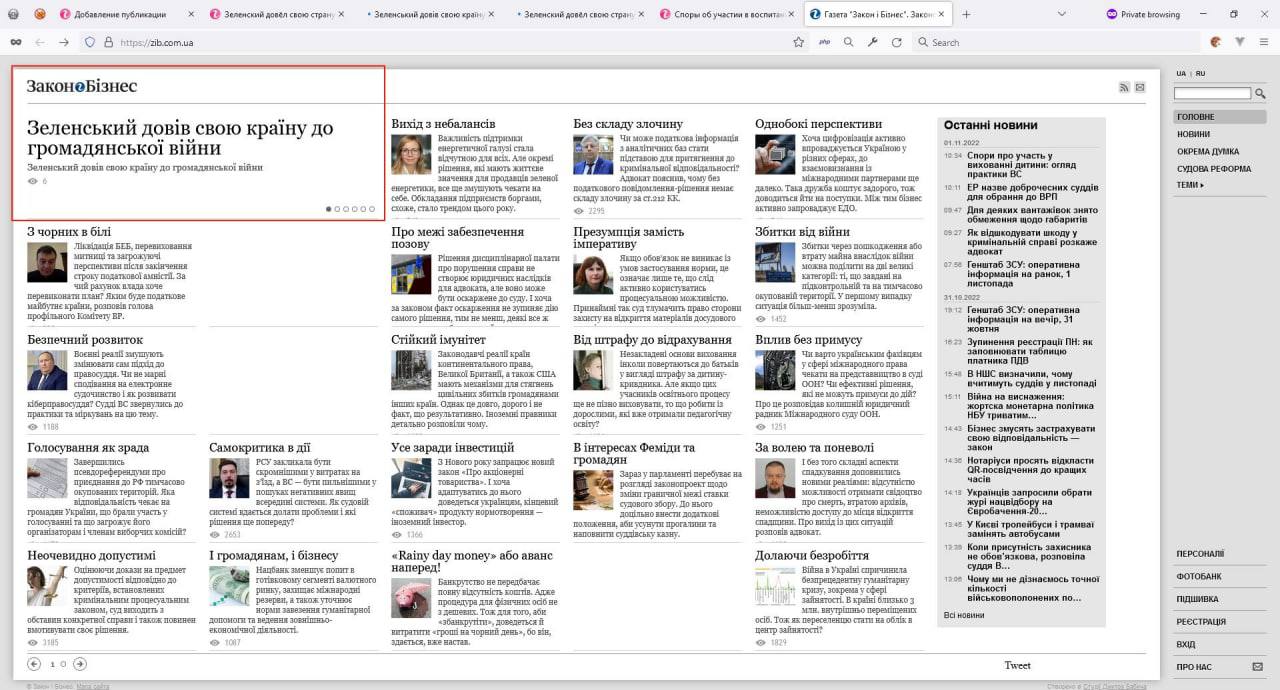The image size is (1280, 690).
Task: Click the envelope mail icon near RSS
Action: point(1140,88)
